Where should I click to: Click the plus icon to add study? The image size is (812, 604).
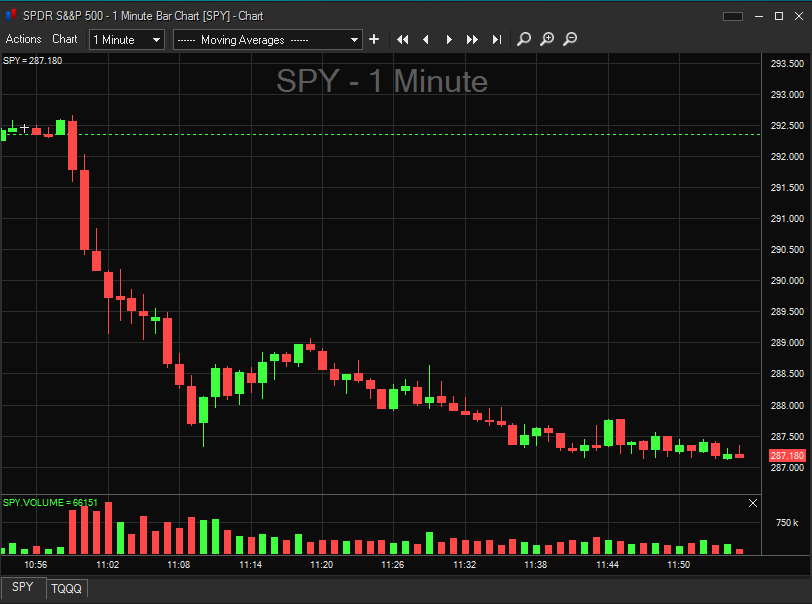(x=374, y=40)
